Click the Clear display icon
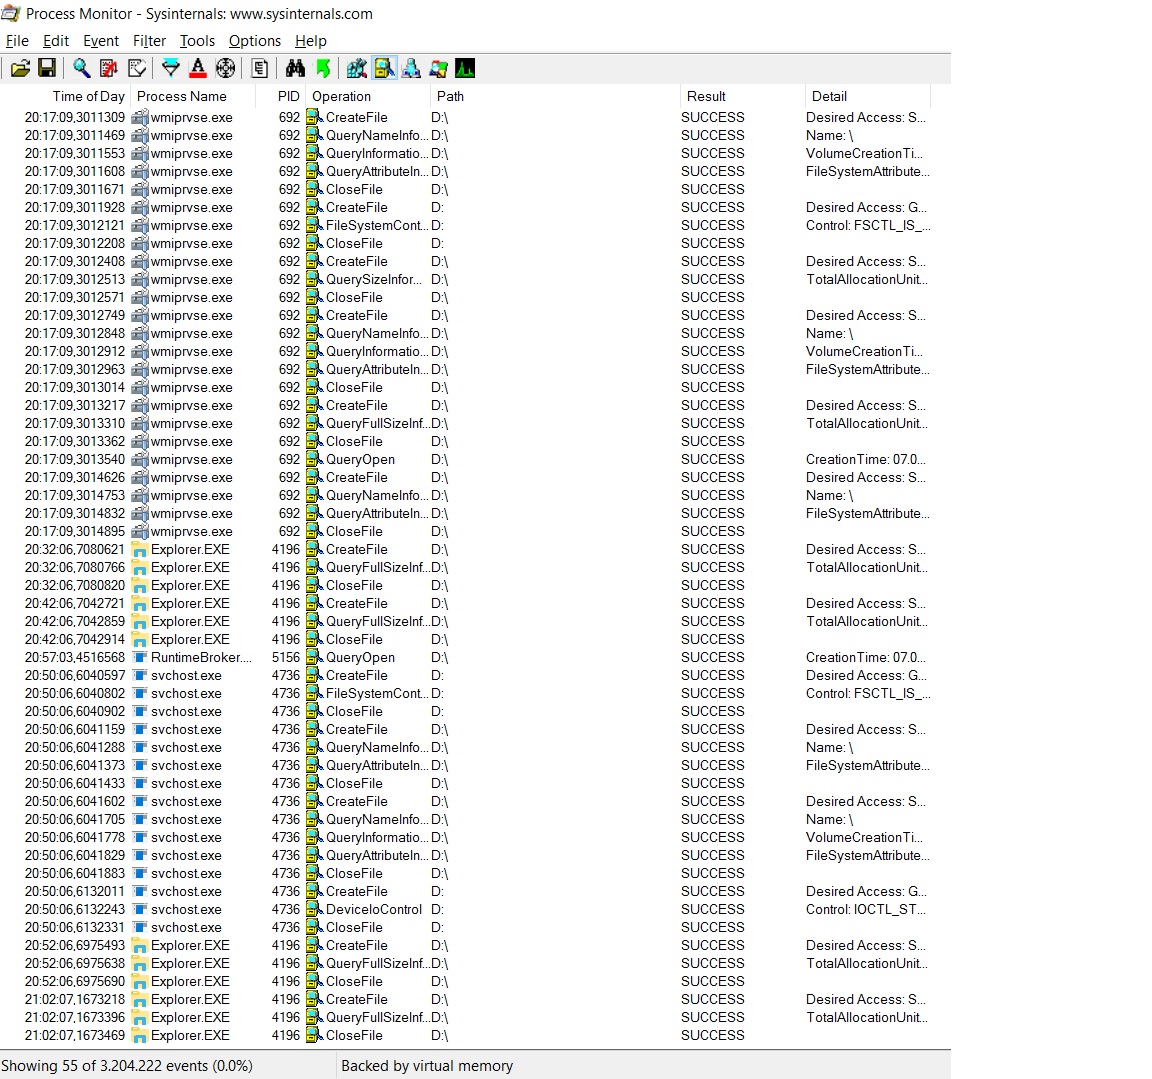Image resolution: width=1152 pixels, height=1079 pixels. point(137,68)
